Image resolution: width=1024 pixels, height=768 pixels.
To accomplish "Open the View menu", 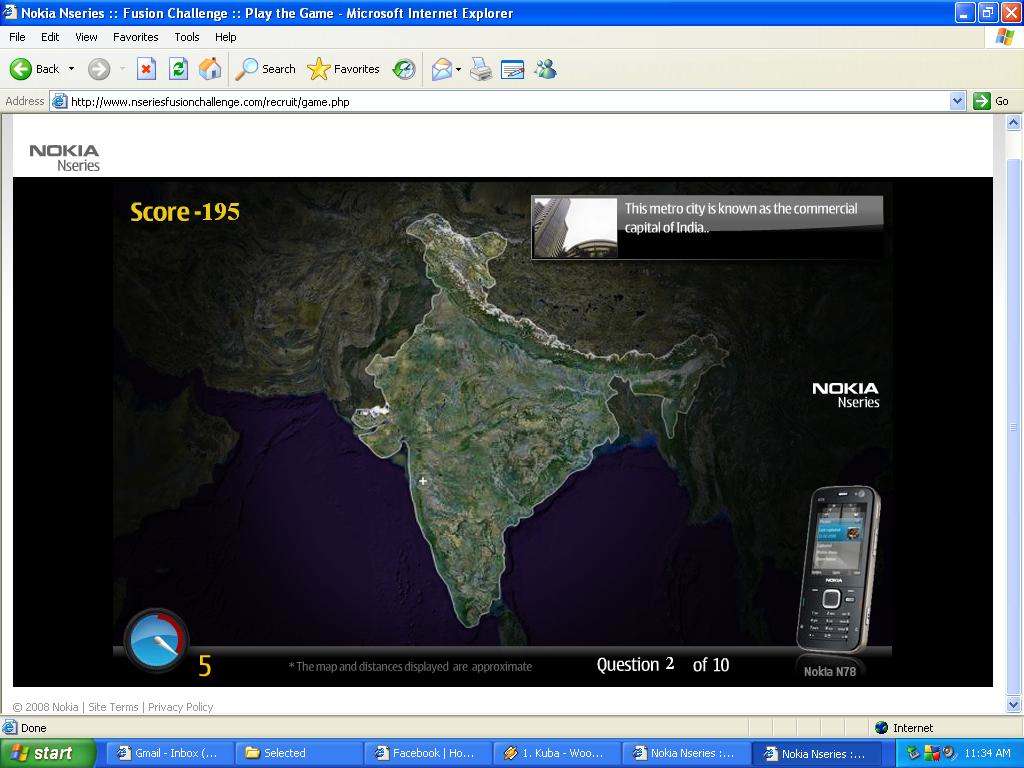I will pyautogui.click(x=86, y=37).
